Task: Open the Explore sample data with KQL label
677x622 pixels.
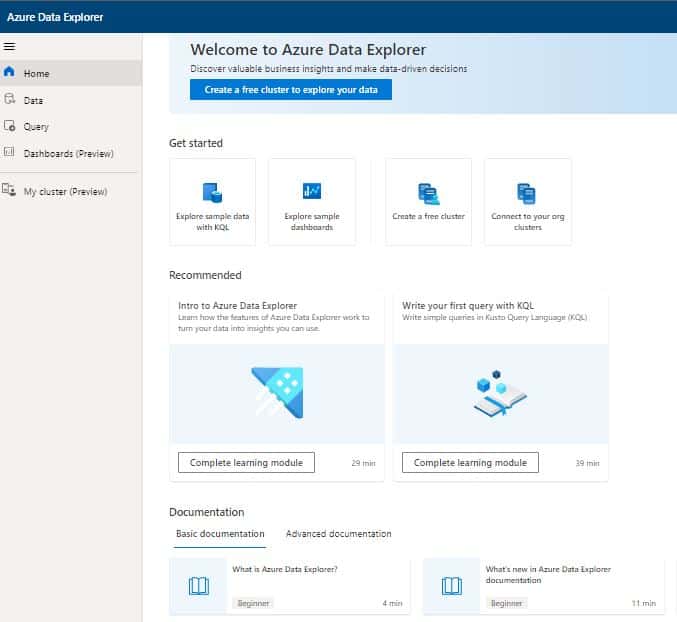Action: 212,221
